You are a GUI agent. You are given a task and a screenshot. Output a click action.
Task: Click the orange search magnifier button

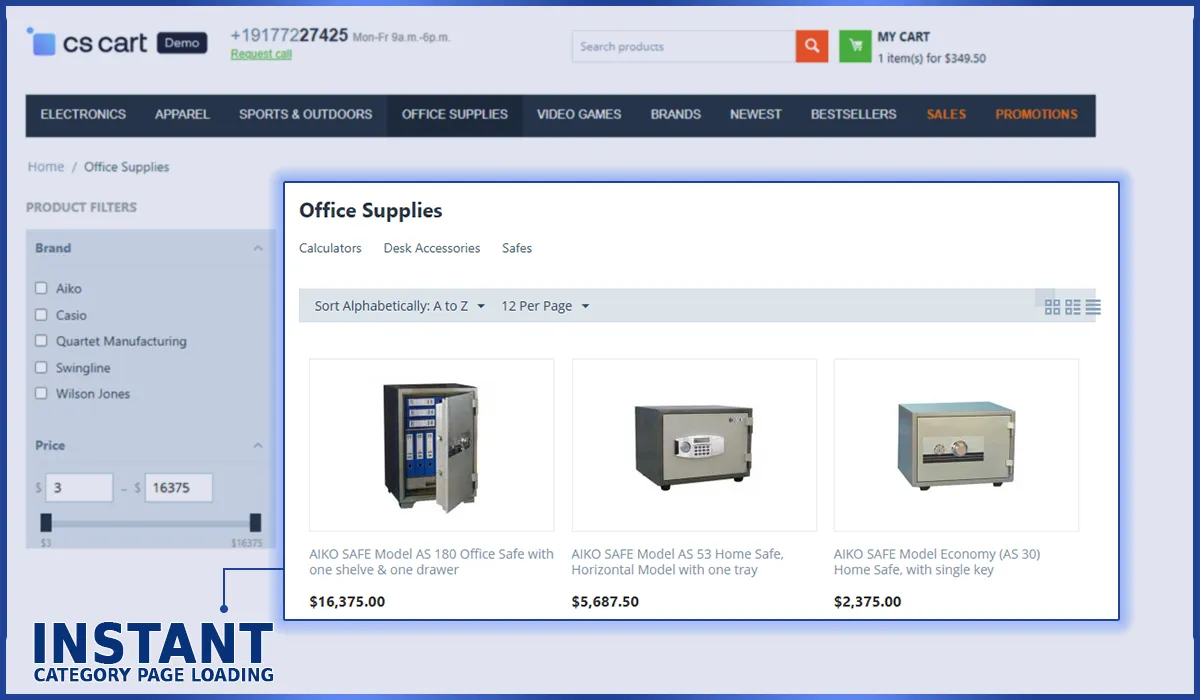click(x=811, y=46)
